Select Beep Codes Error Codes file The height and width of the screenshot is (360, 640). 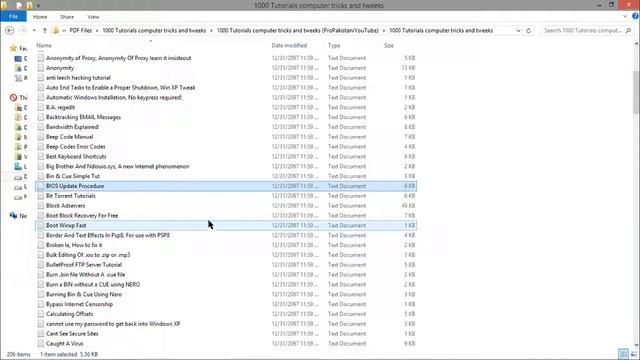point(76,147)
